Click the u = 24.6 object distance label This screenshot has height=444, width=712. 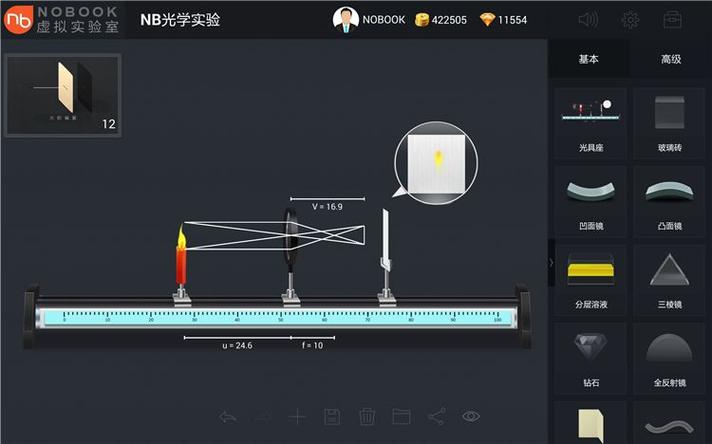(x=237, y=345)
